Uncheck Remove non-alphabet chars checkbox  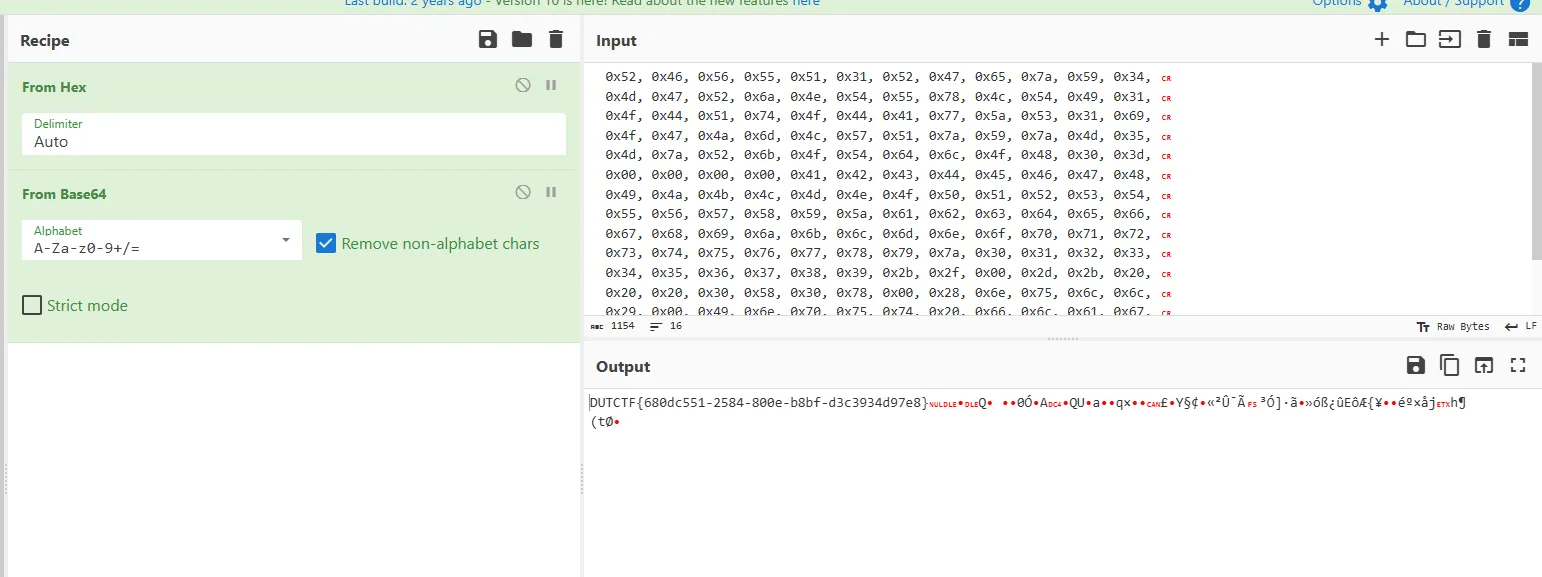326,243
